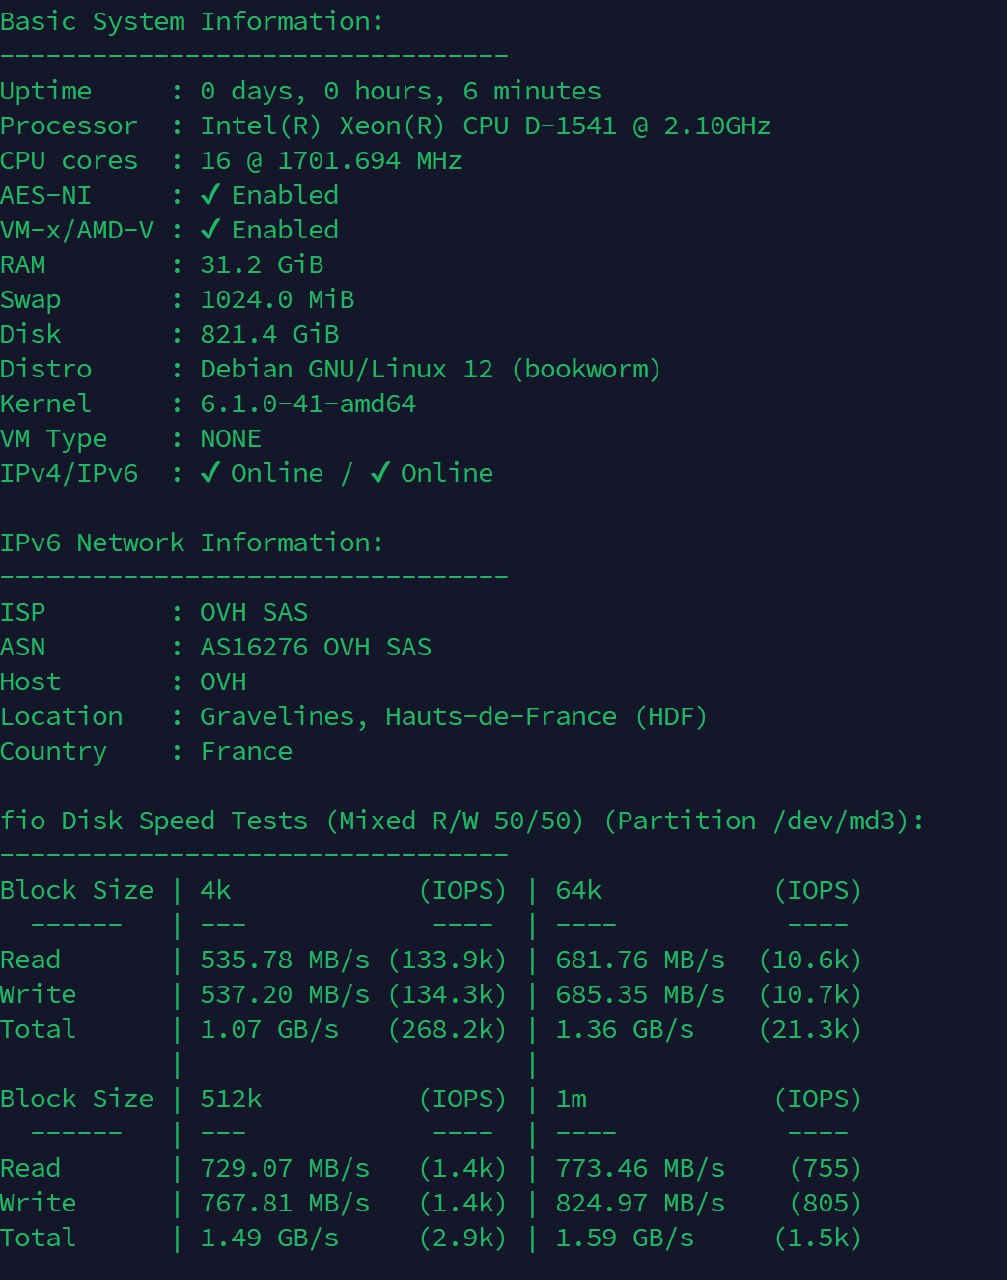Click the Processor model text Xeon D-1541
The height and width of the screenshot is (1280, 1007).
(486, 126)
